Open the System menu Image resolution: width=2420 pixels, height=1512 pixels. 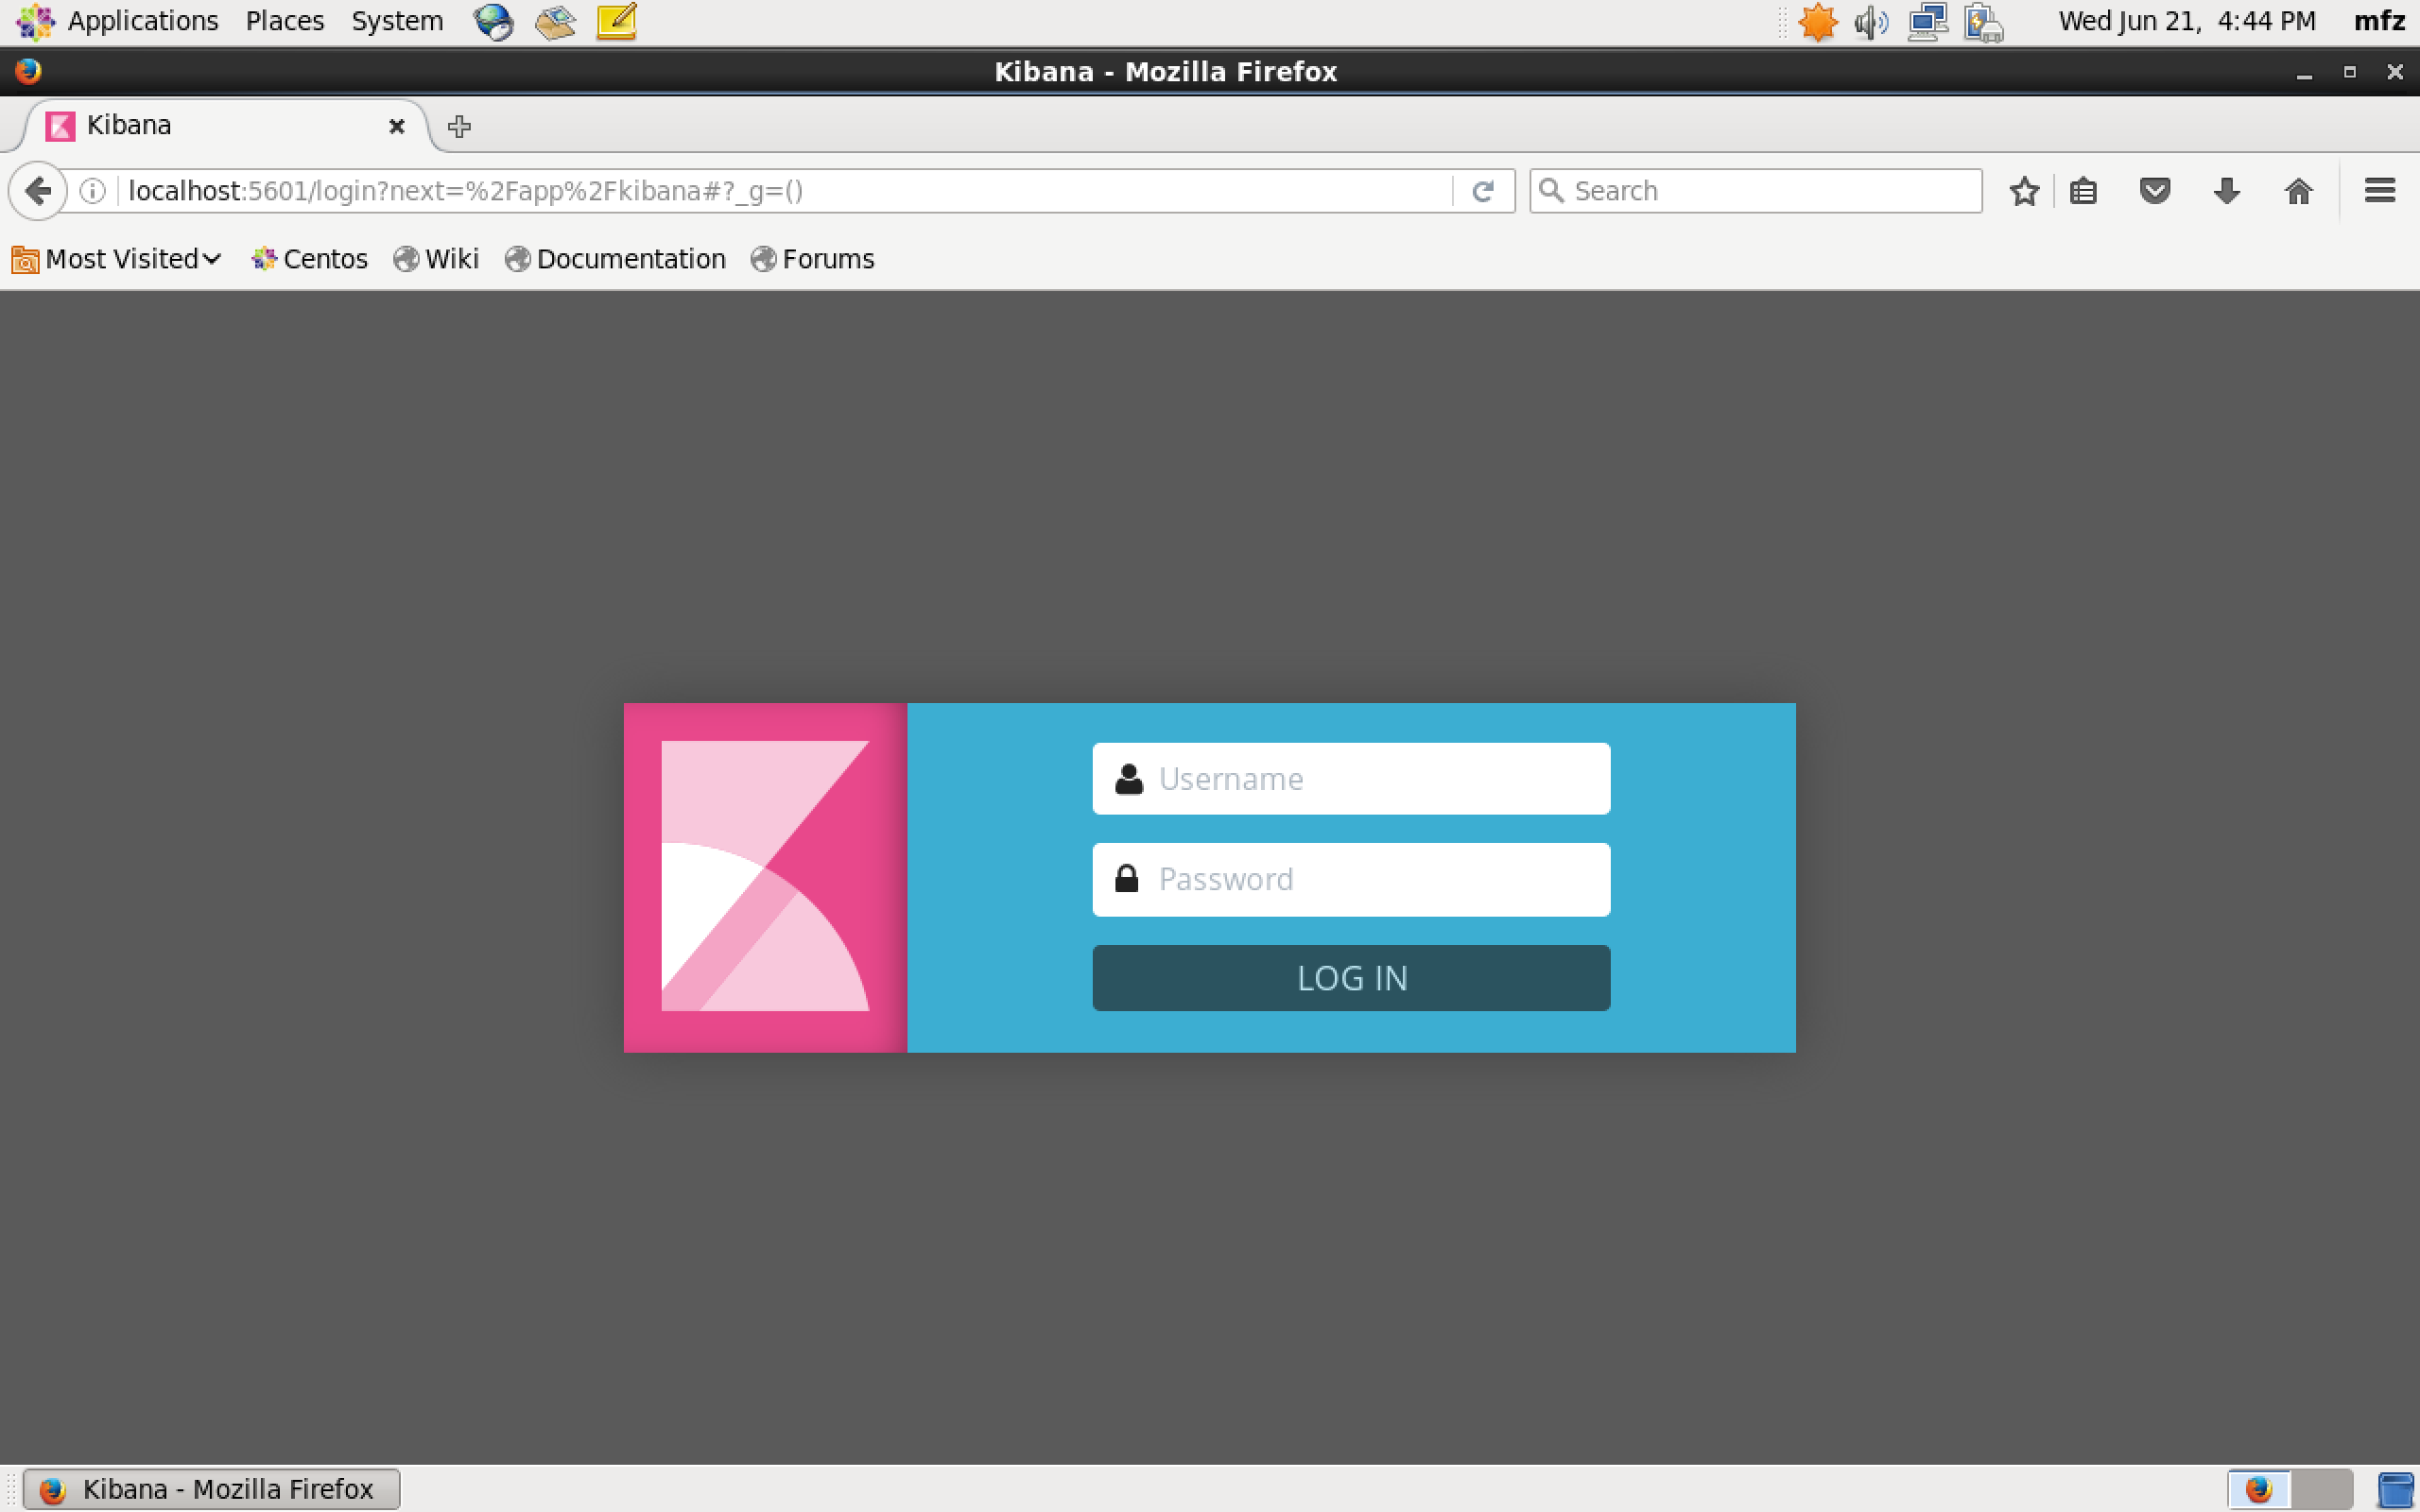point(397,21)
